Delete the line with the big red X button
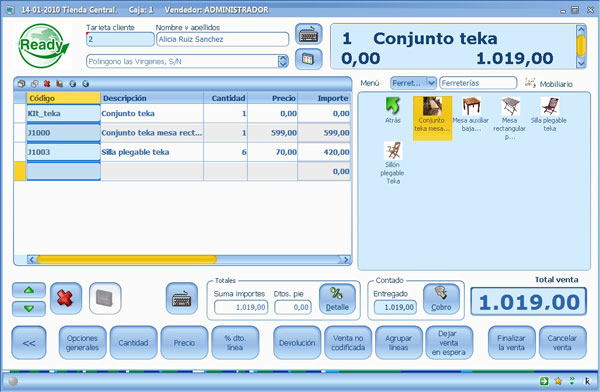Image resolution: width=600 pixels, height=392 pixels. click(66, 298)
